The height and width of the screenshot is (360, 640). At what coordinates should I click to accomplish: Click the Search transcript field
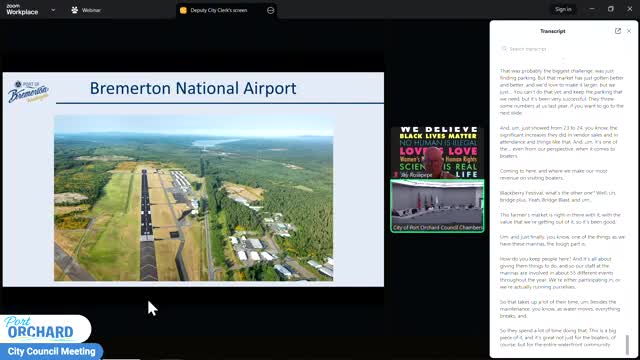(x=563, y=49)
